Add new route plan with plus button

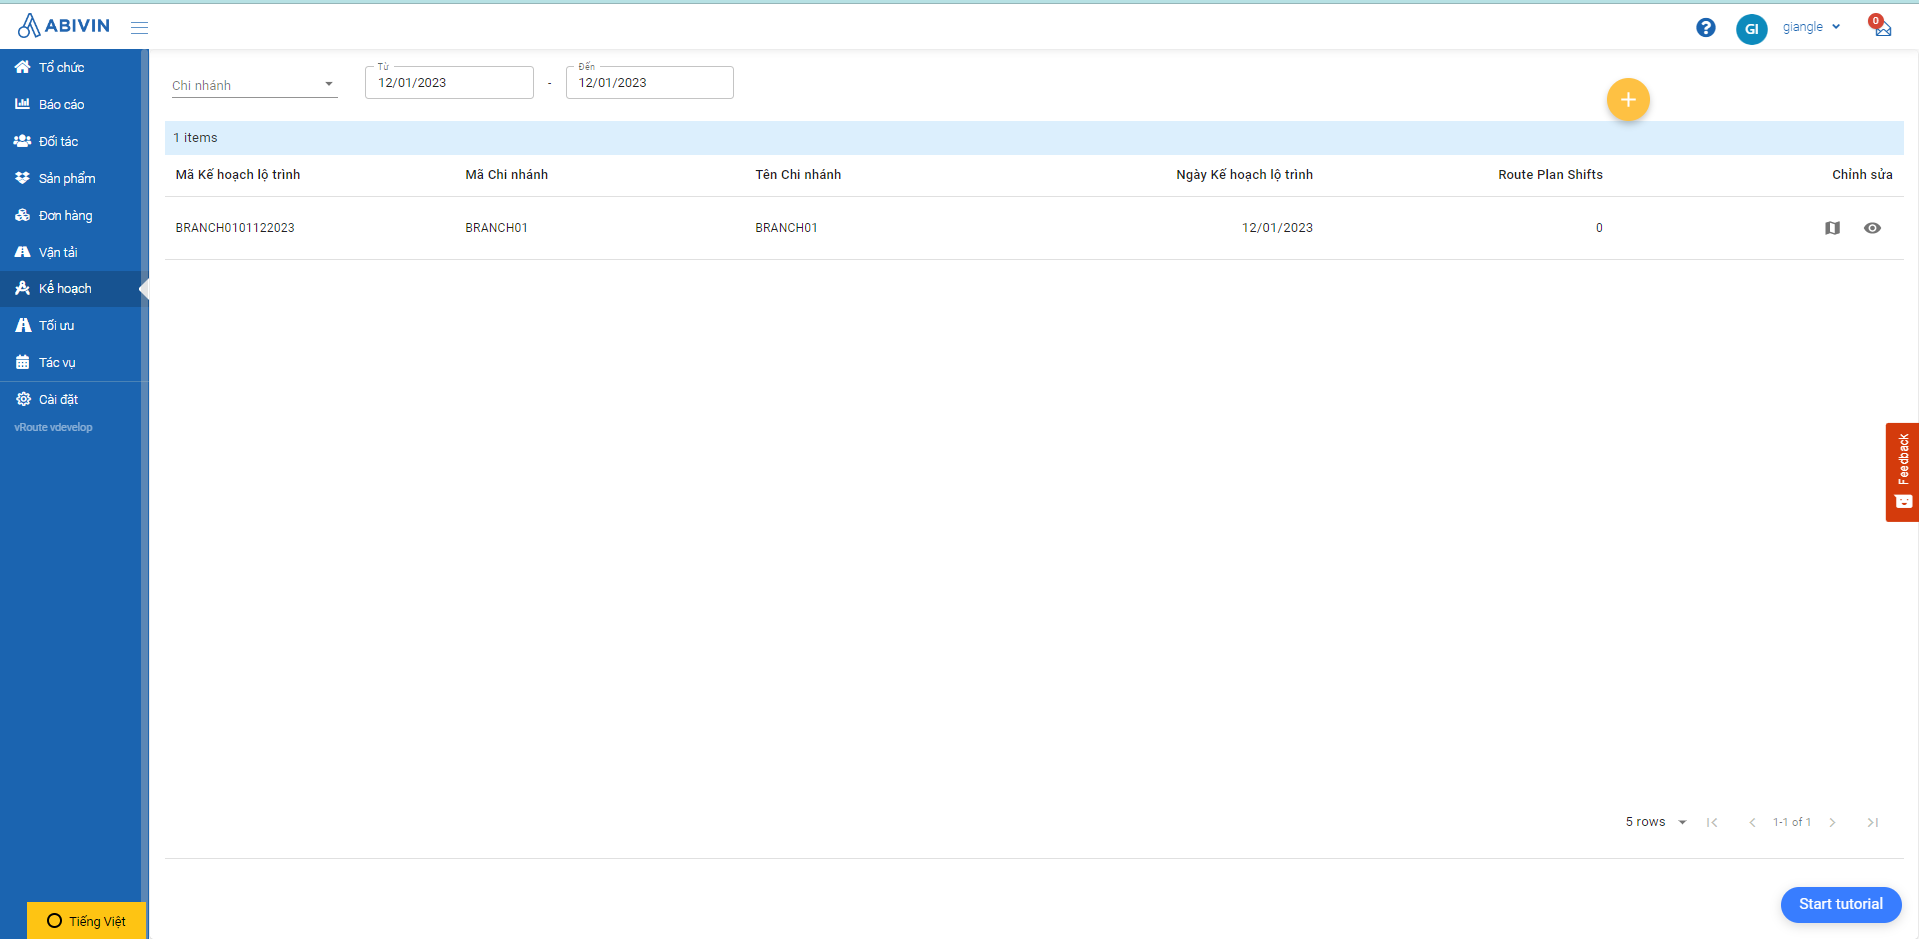[1628, 100]
